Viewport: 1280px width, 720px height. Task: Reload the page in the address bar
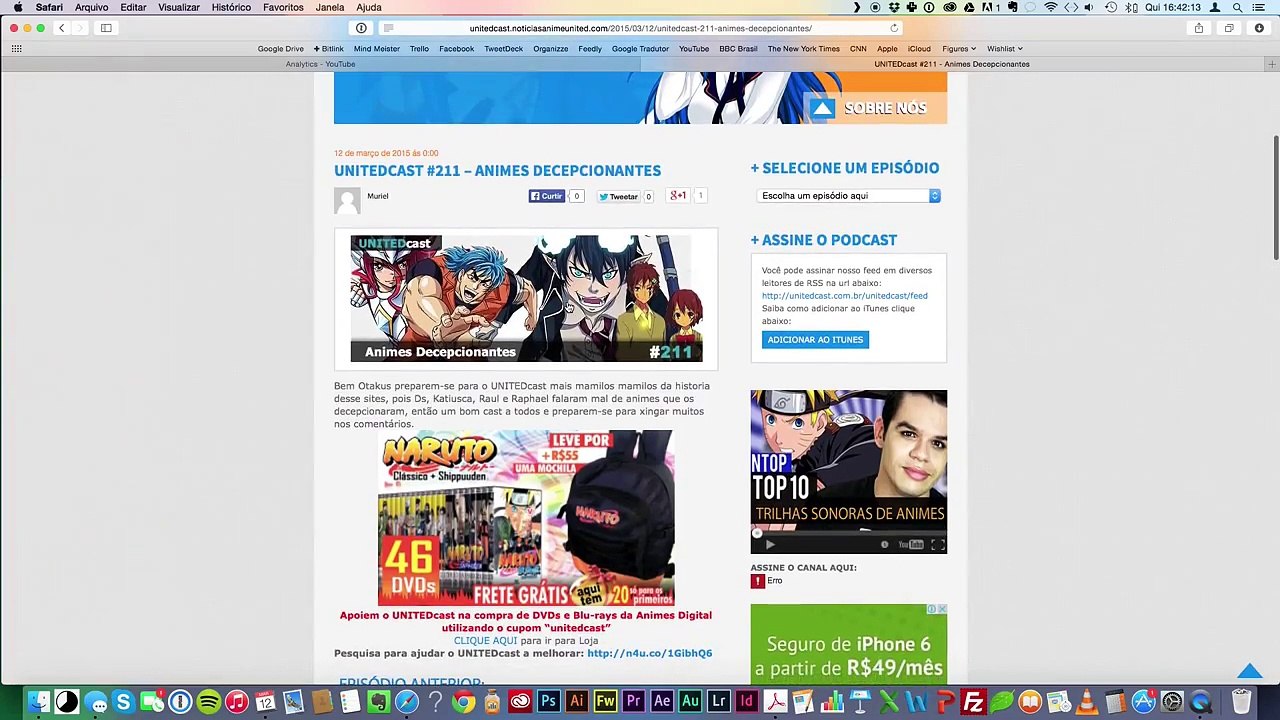tap(894, 28)
